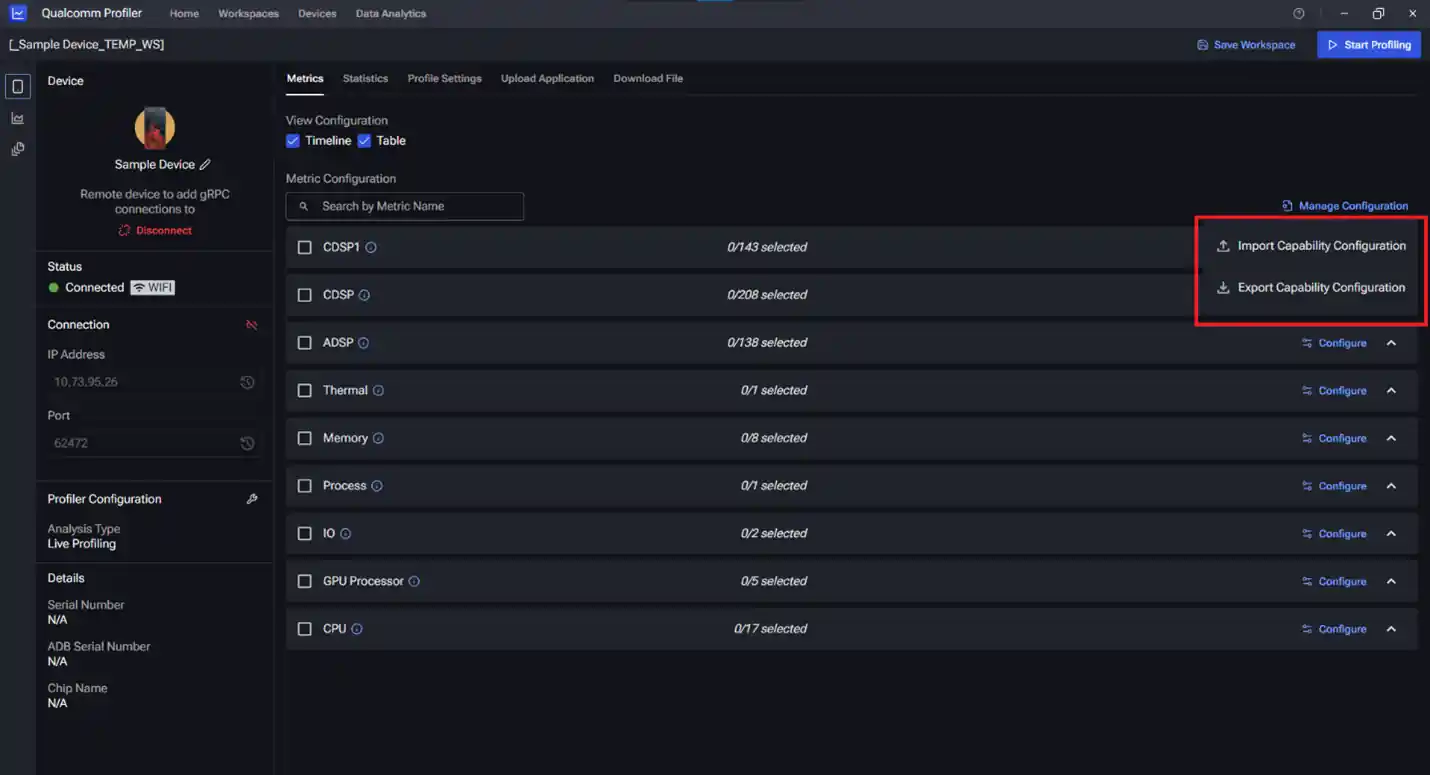This screenshot has height=775, width=1430.
Task: Collapse the Memory metric section
Action: click(x=1391, y=437)
